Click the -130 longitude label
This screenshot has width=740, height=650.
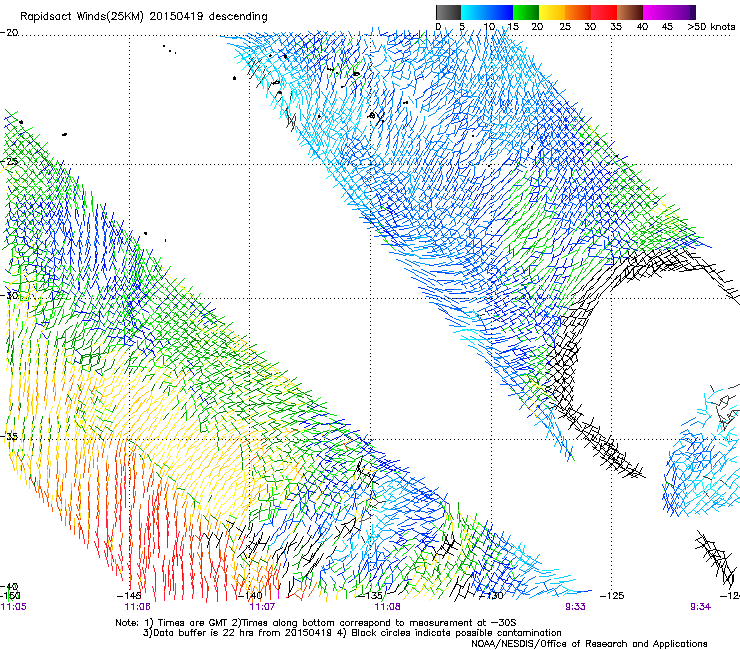(491, 596)
